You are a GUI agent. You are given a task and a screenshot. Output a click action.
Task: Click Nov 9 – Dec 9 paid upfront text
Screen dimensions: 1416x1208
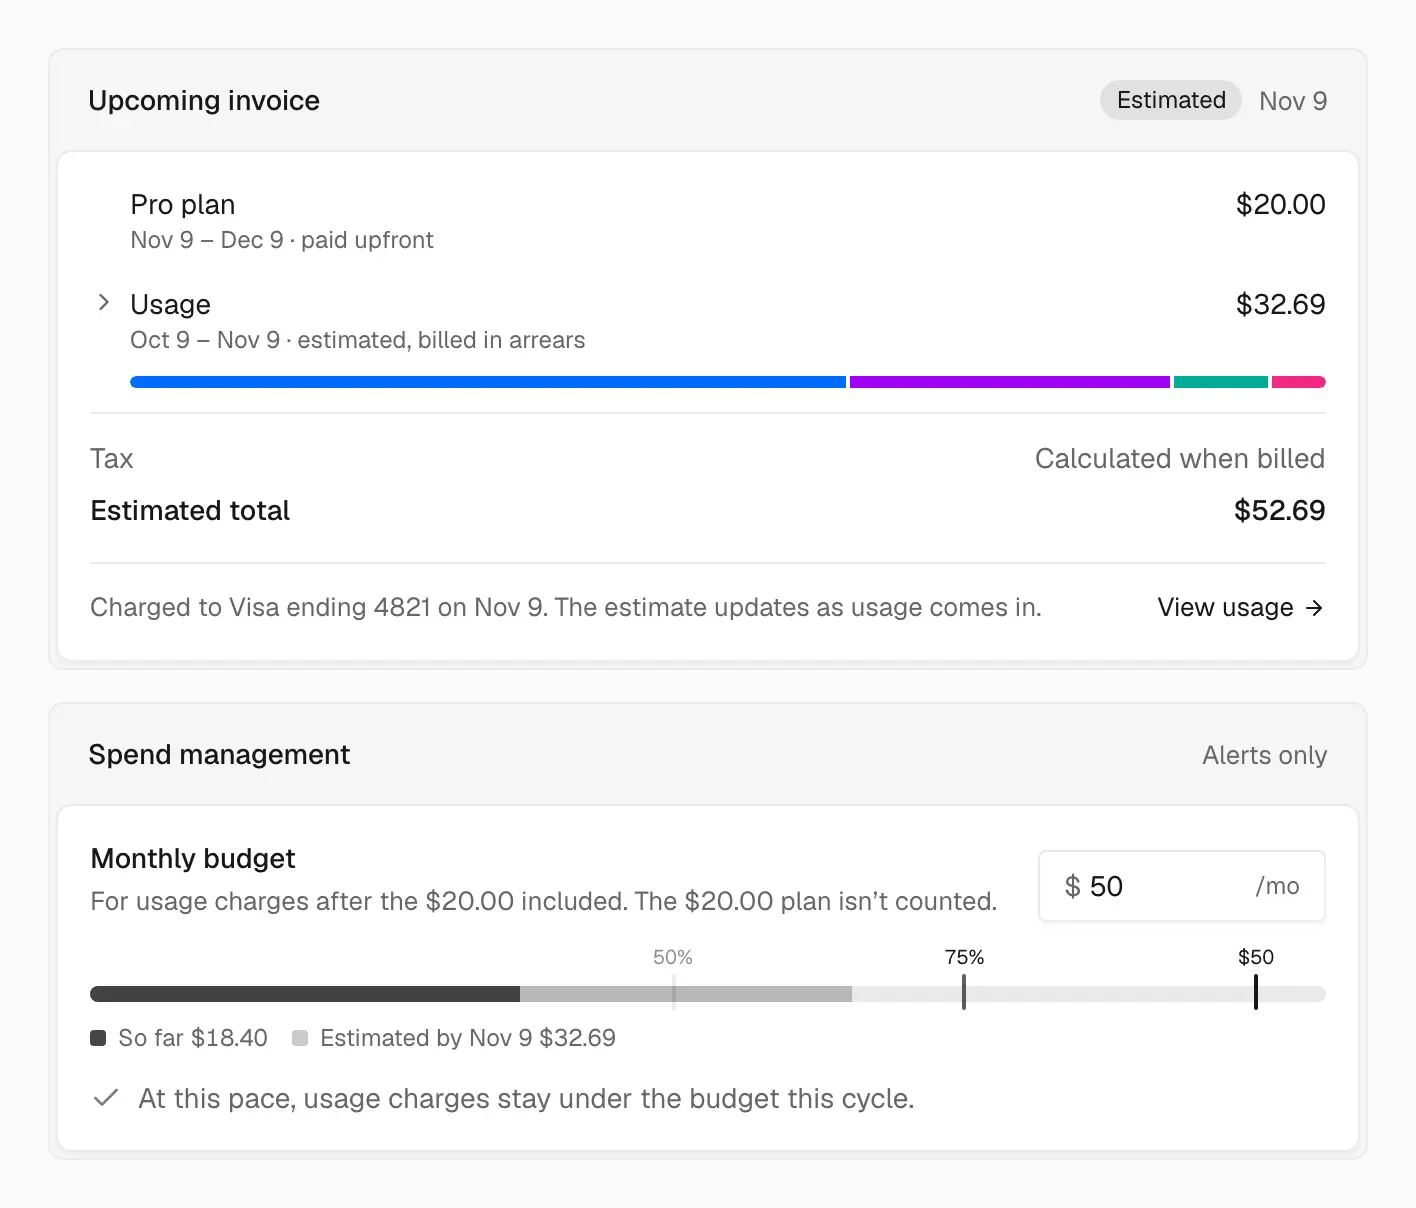tap(282, 240)
